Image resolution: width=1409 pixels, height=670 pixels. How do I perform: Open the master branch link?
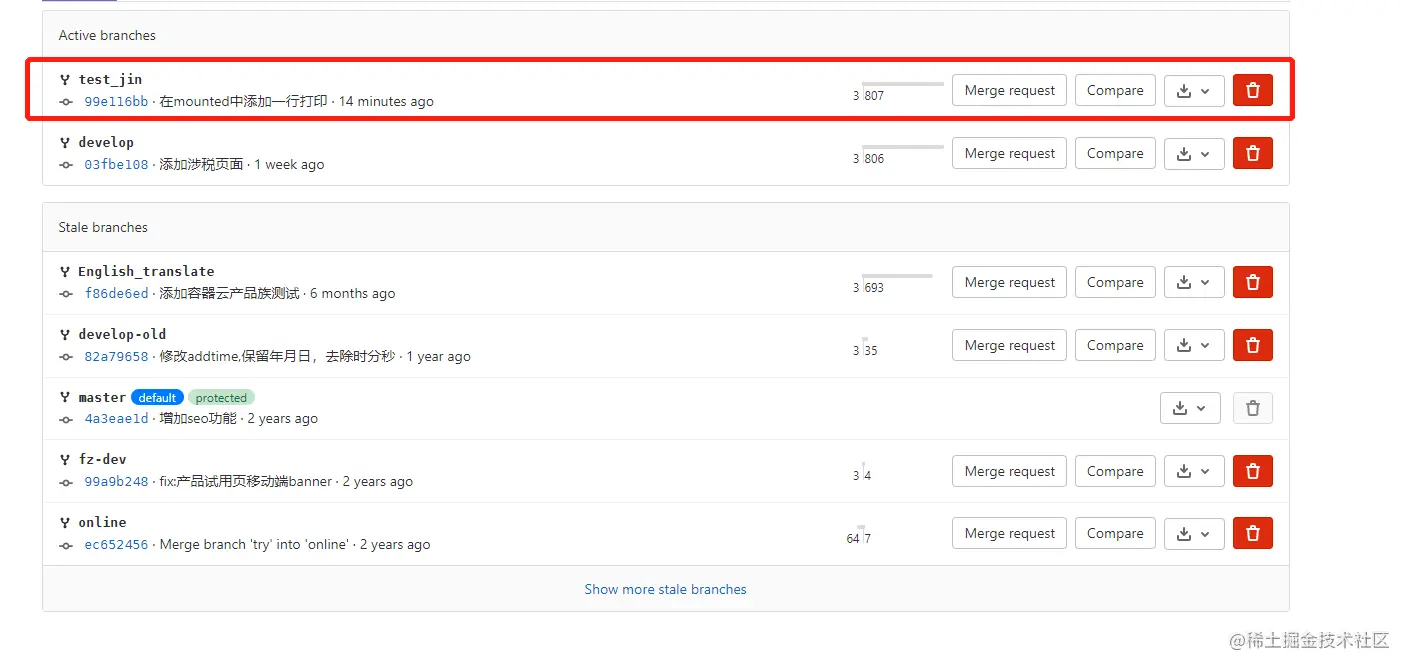(102, 397)
